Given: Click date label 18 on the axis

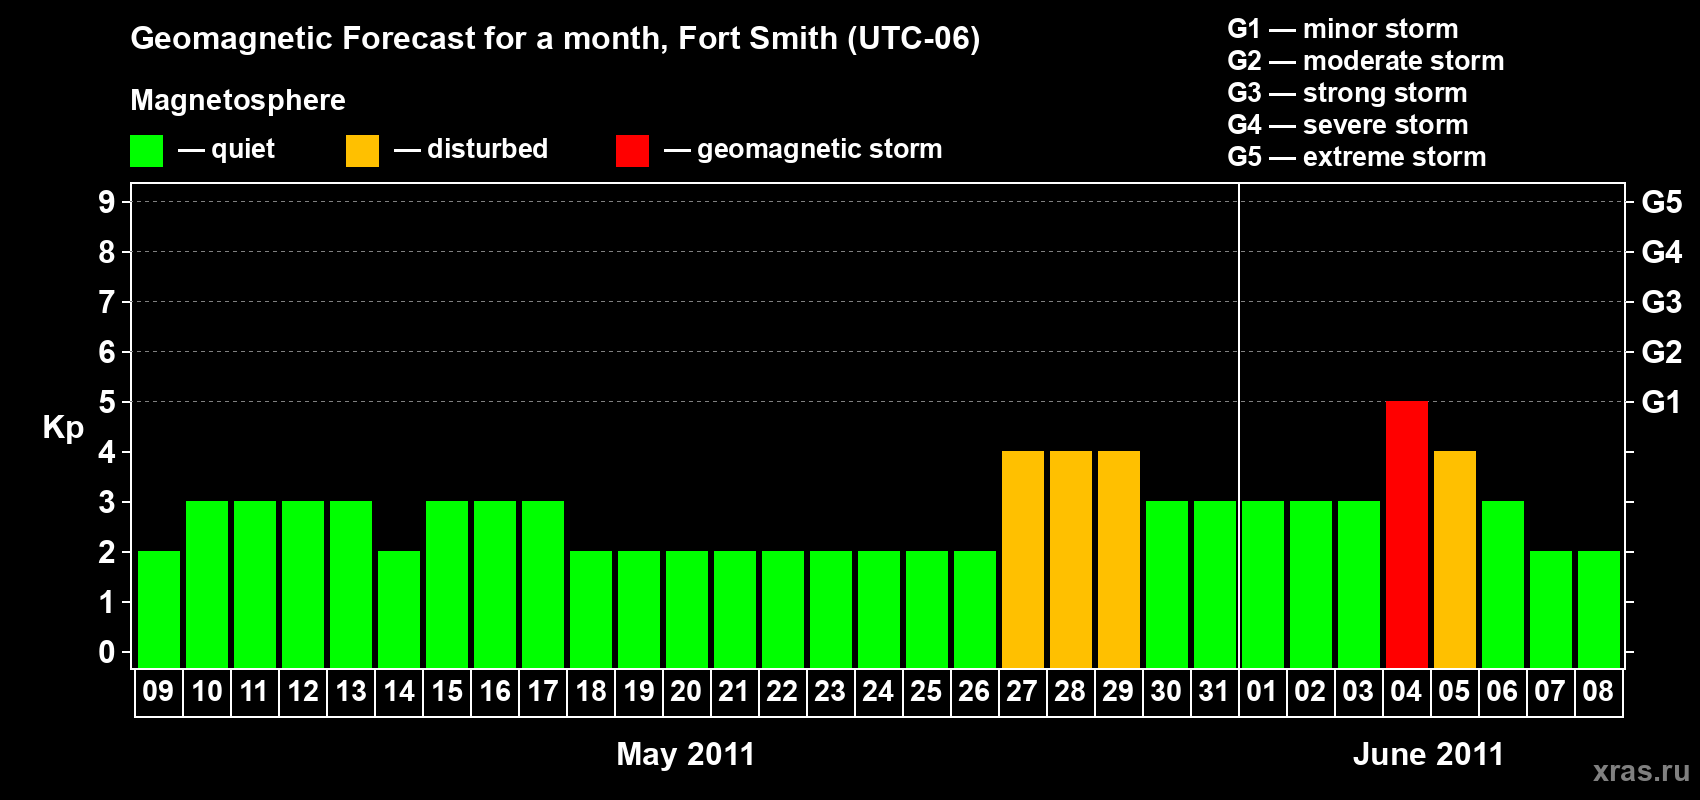Looking at the screenshot, I should (591, 691).
